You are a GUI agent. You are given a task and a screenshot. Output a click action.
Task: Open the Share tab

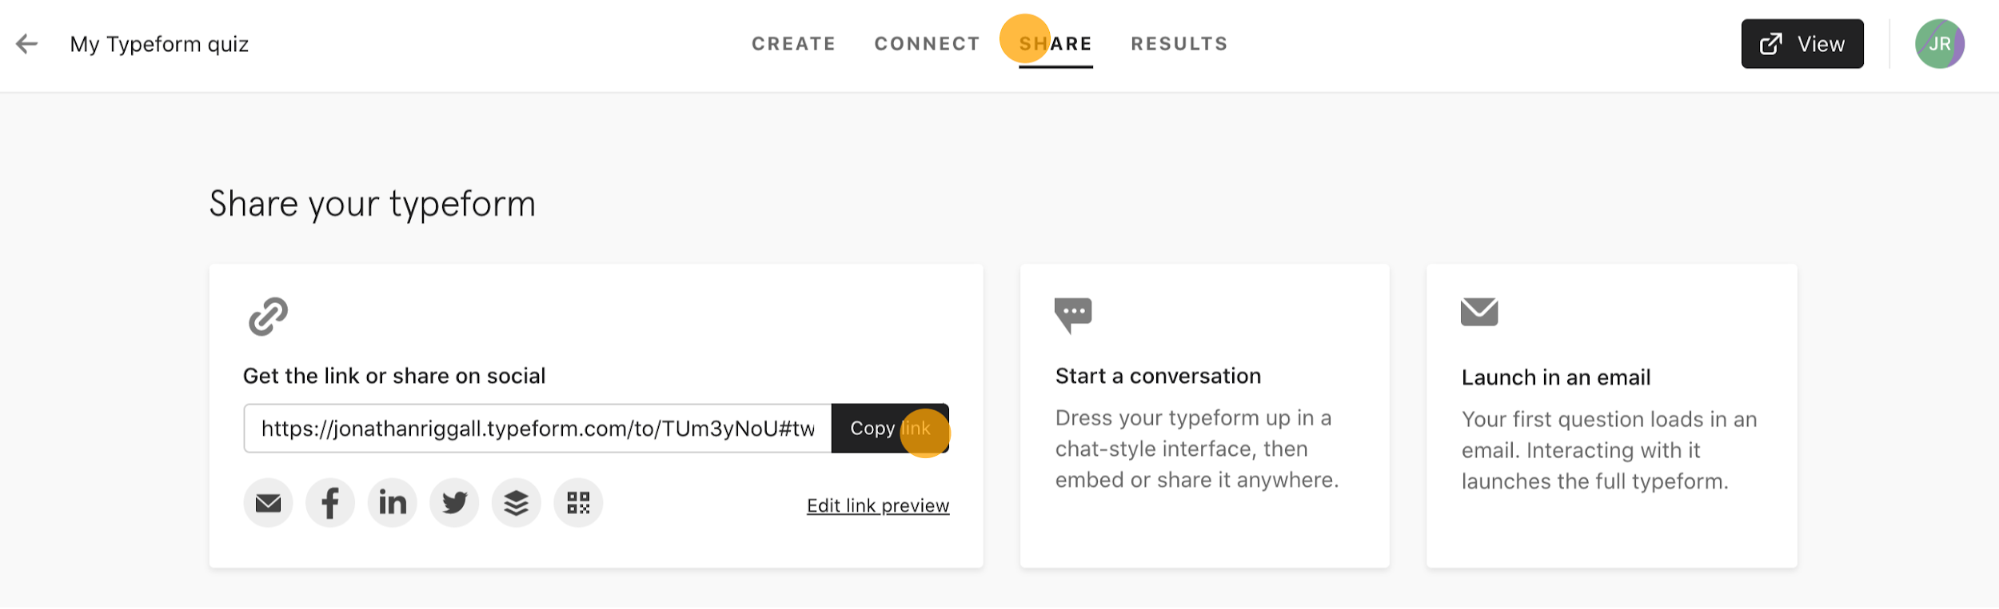(1055, 44)
